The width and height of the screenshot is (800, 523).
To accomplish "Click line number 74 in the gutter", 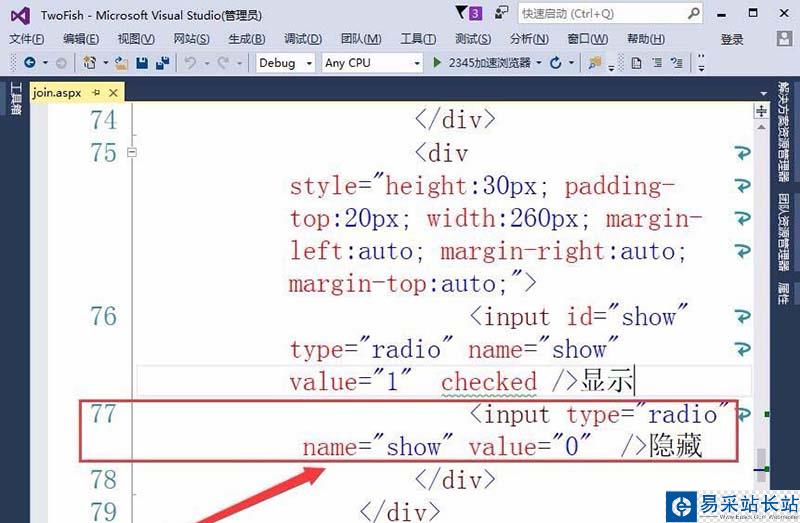I will (x=104, y=120).
